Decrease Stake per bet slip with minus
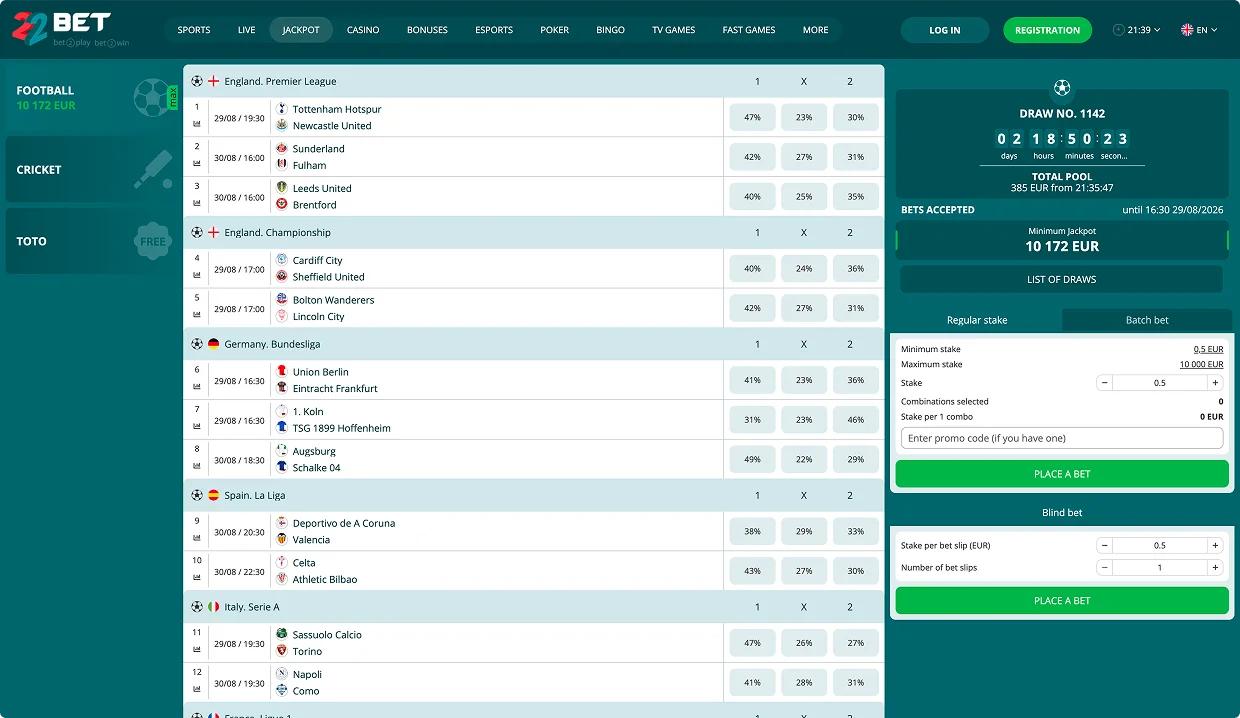Viewport: 1240px width, 718px height. pyautogui.click(x=1104, y=546)
